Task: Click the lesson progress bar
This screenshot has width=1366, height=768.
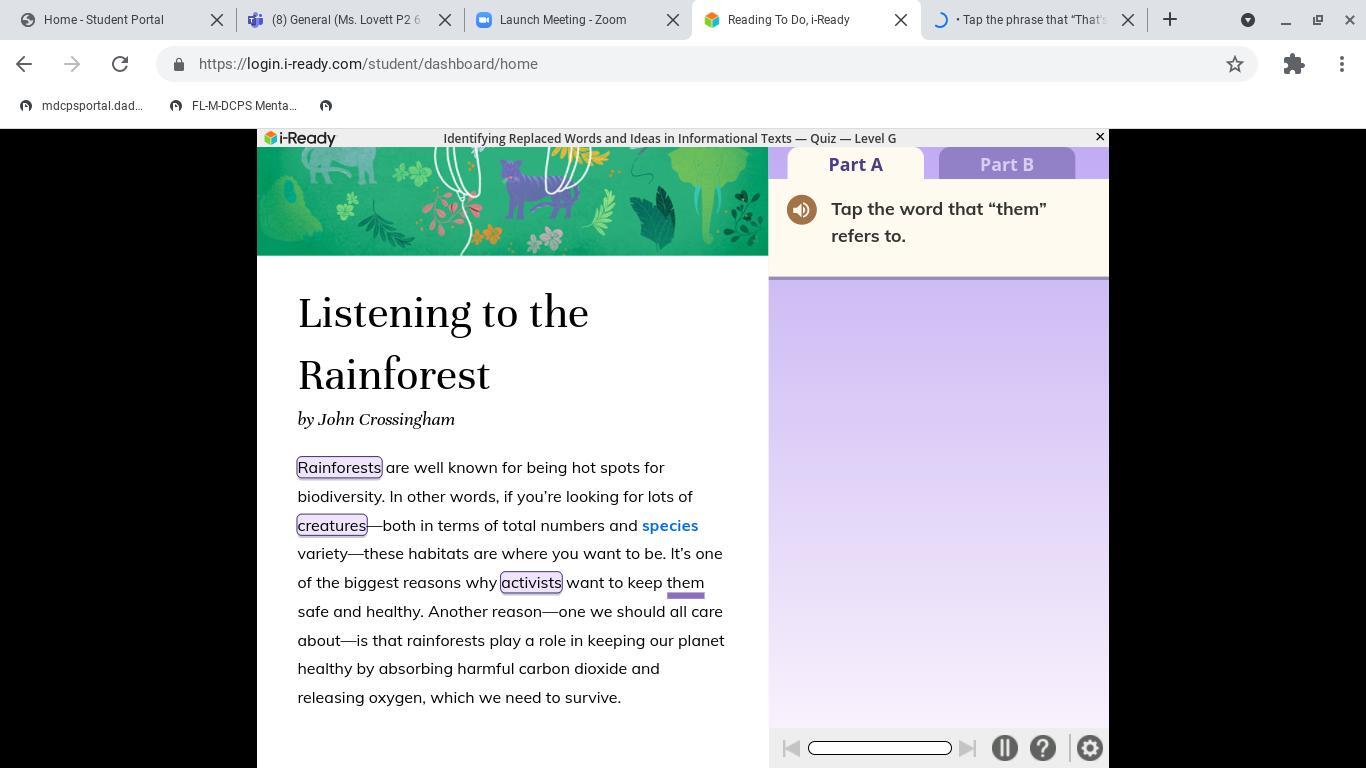Action: [x=879, y=748]
